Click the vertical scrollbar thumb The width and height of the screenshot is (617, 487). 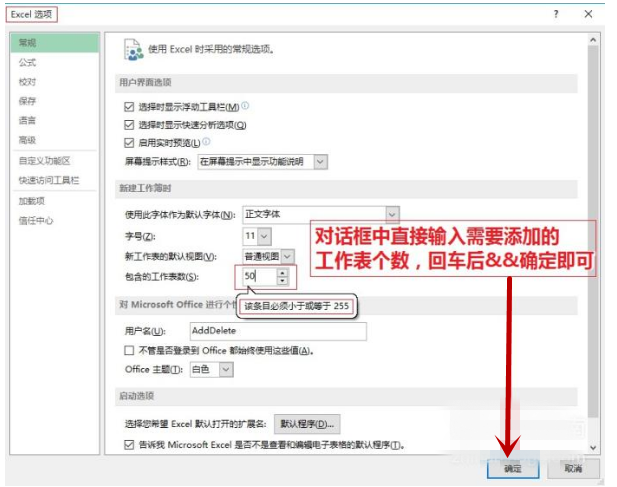click(593, 231)
